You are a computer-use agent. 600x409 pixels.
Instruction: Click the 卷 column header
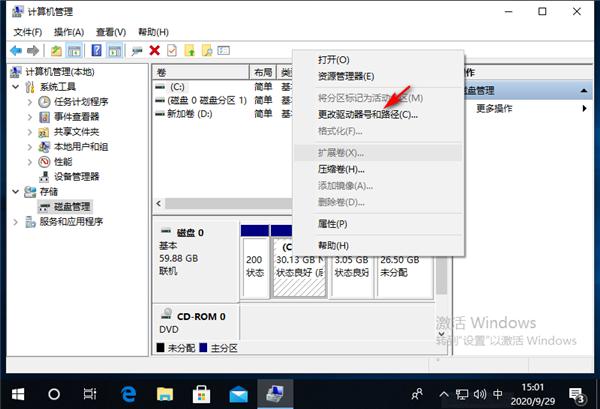[x=201, y=72]
